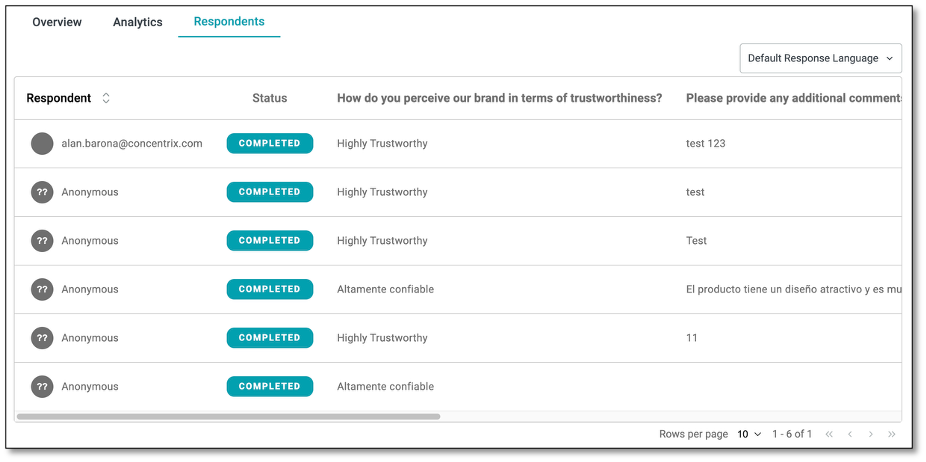This screenshot has height=462, width=926.
Task: Click the first Anonymous respondent avatar
Action: click(x=42, y=192)
